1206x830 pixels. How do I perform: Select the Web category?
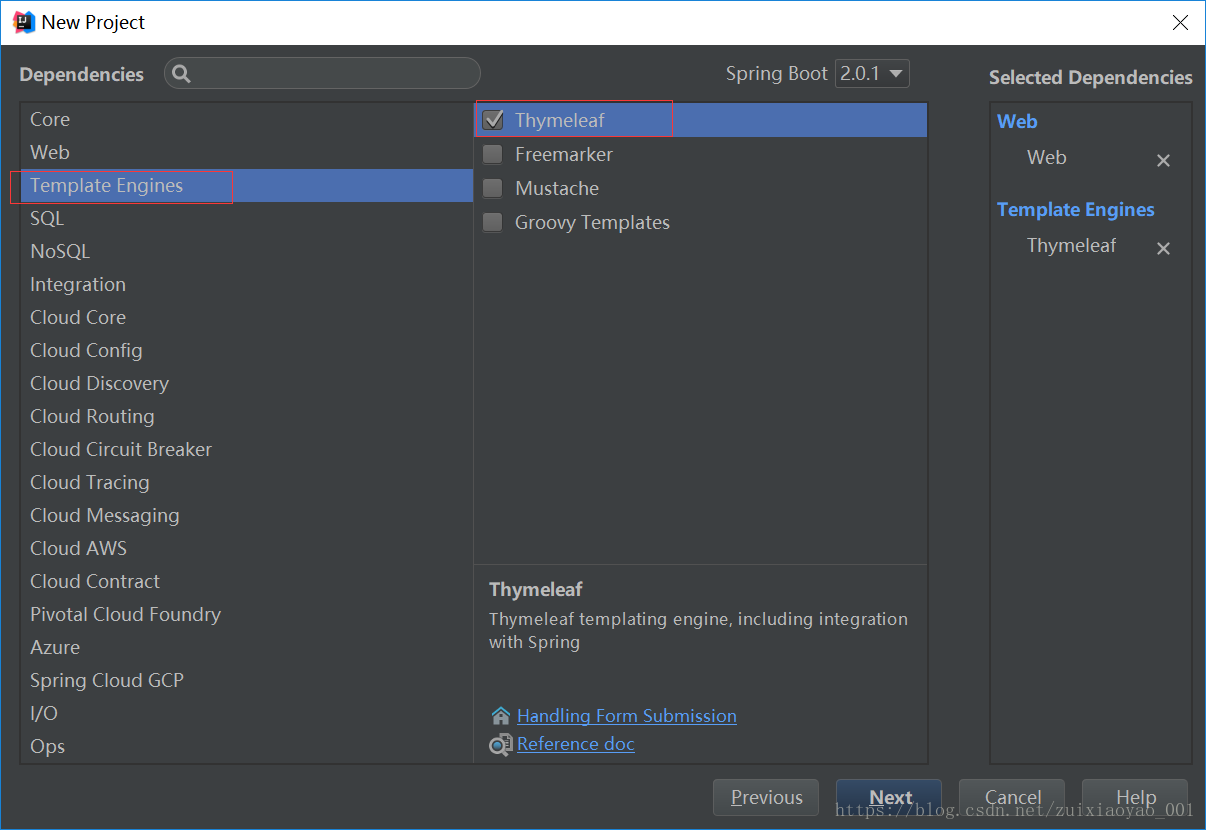tap(246, 152)
